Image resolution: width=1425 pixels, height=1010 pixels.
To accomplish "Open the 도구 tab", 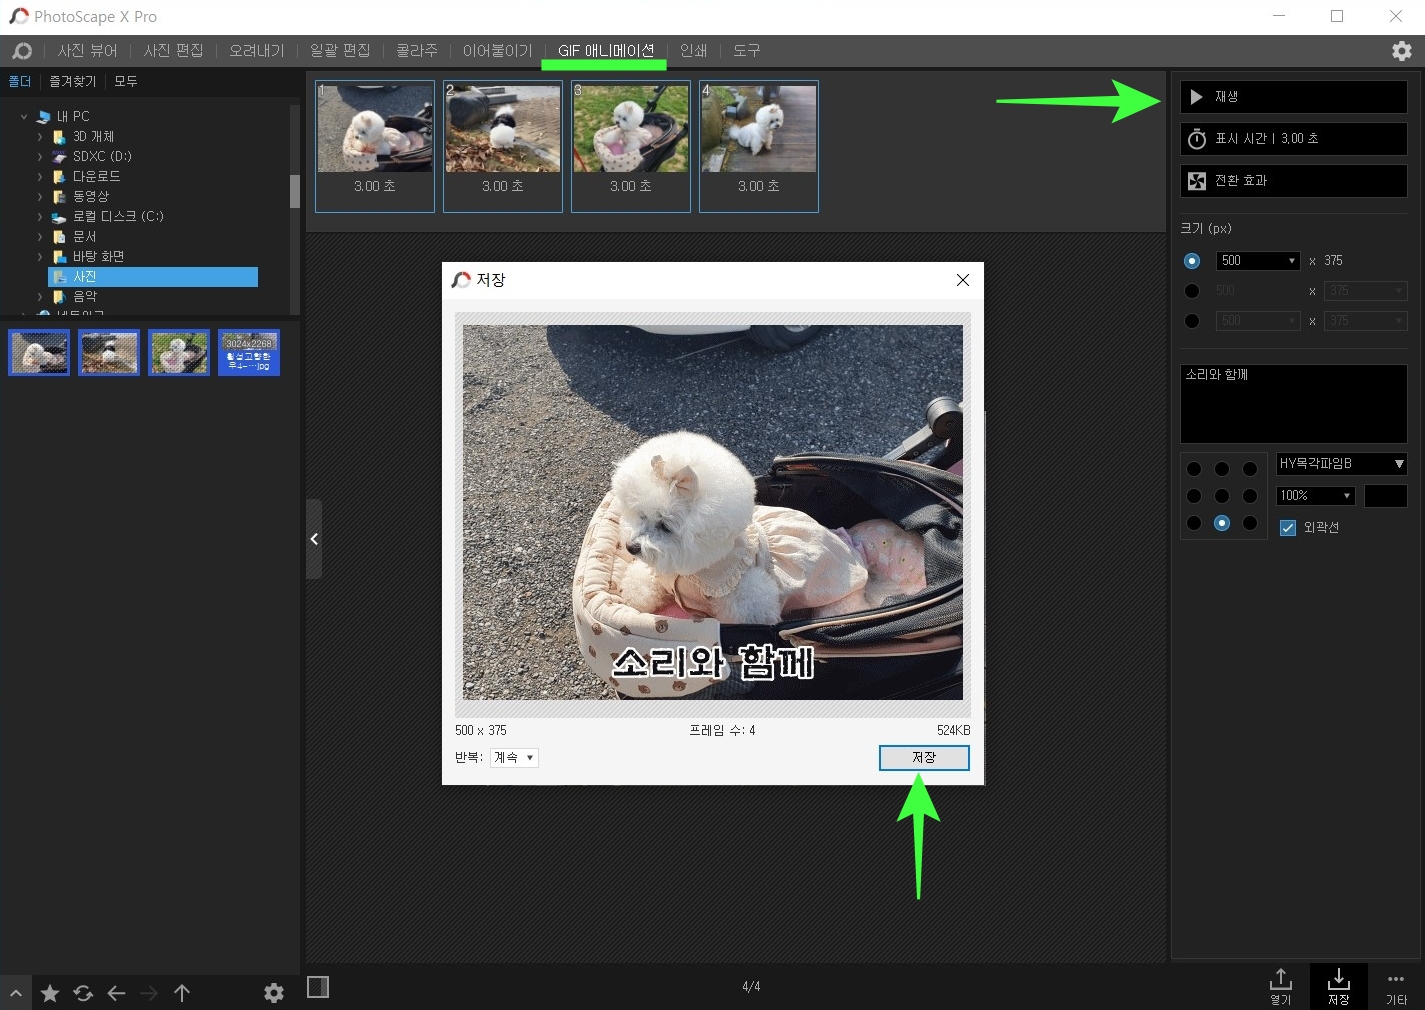I will pyautogui.click(x=747, y=51).
